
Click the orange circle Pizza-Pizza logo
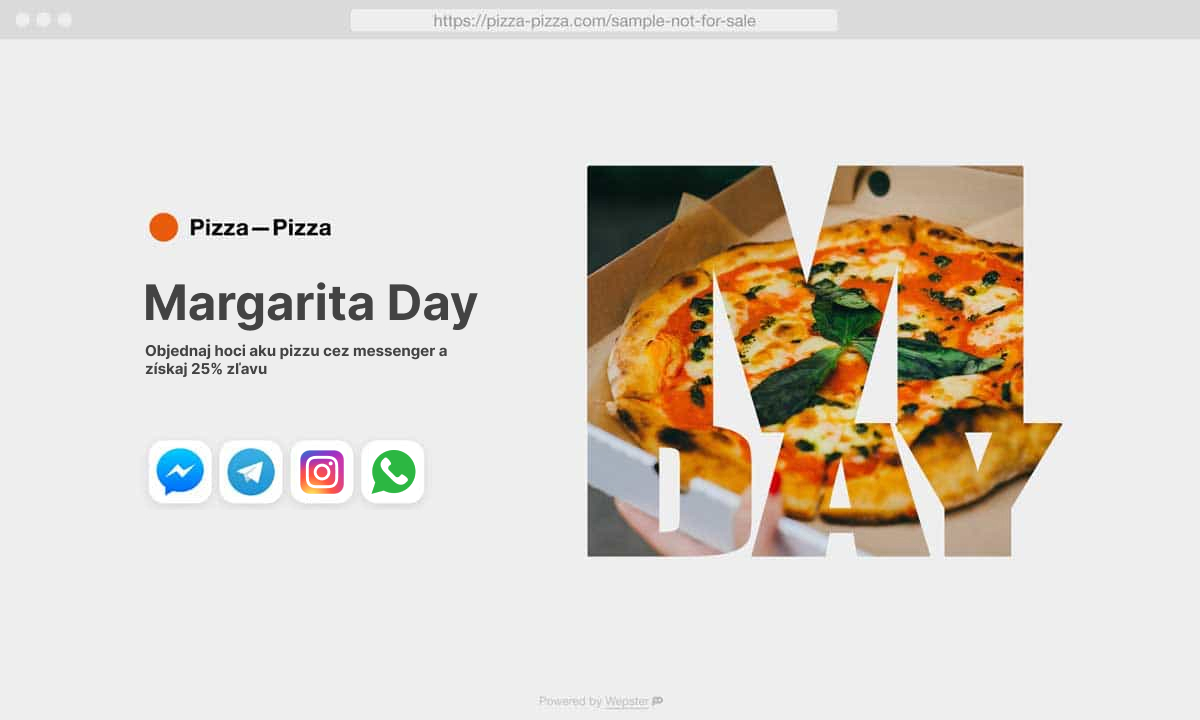pyautogui.click(x=163, y=227)
